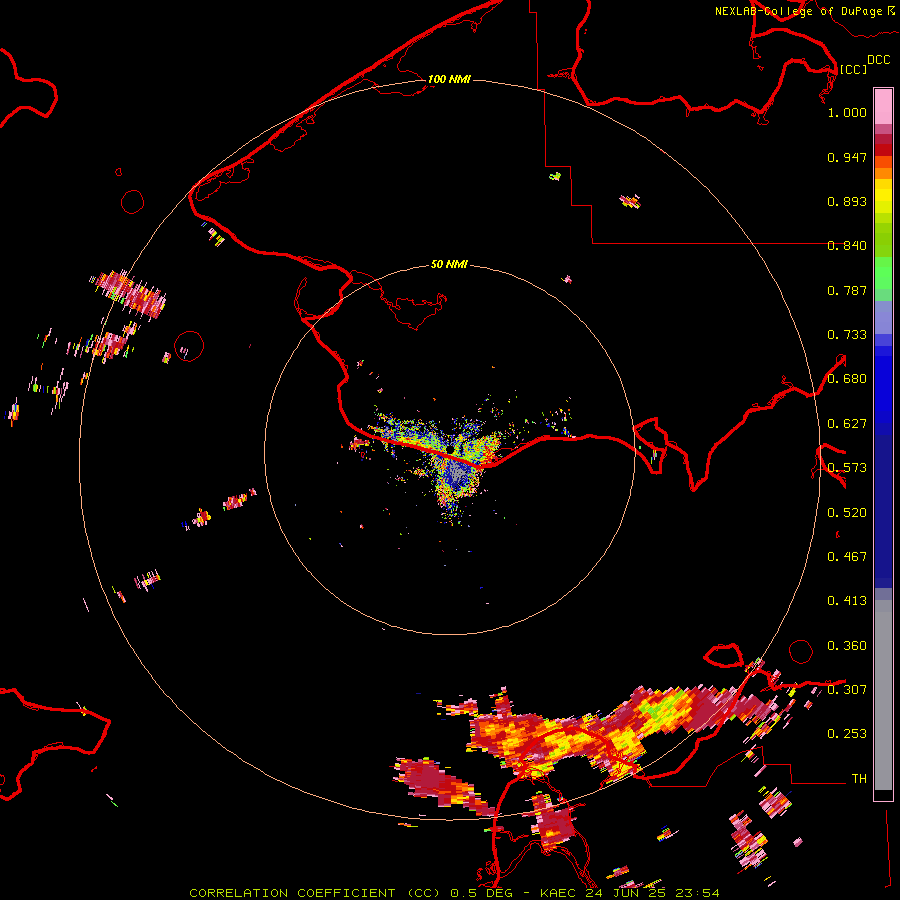Click the 0.5 DEG tilt text
This screenshot has width=900, height=900.
click(x=483, y=893)
